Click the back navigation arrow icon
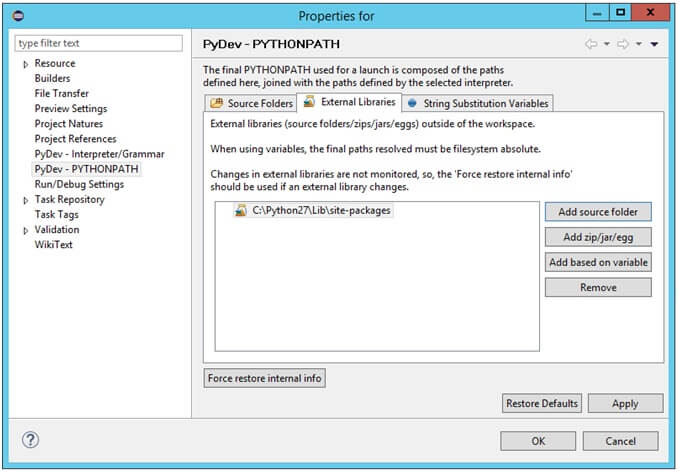The width and height of the screenshot is (679, 472). (591, 44)
